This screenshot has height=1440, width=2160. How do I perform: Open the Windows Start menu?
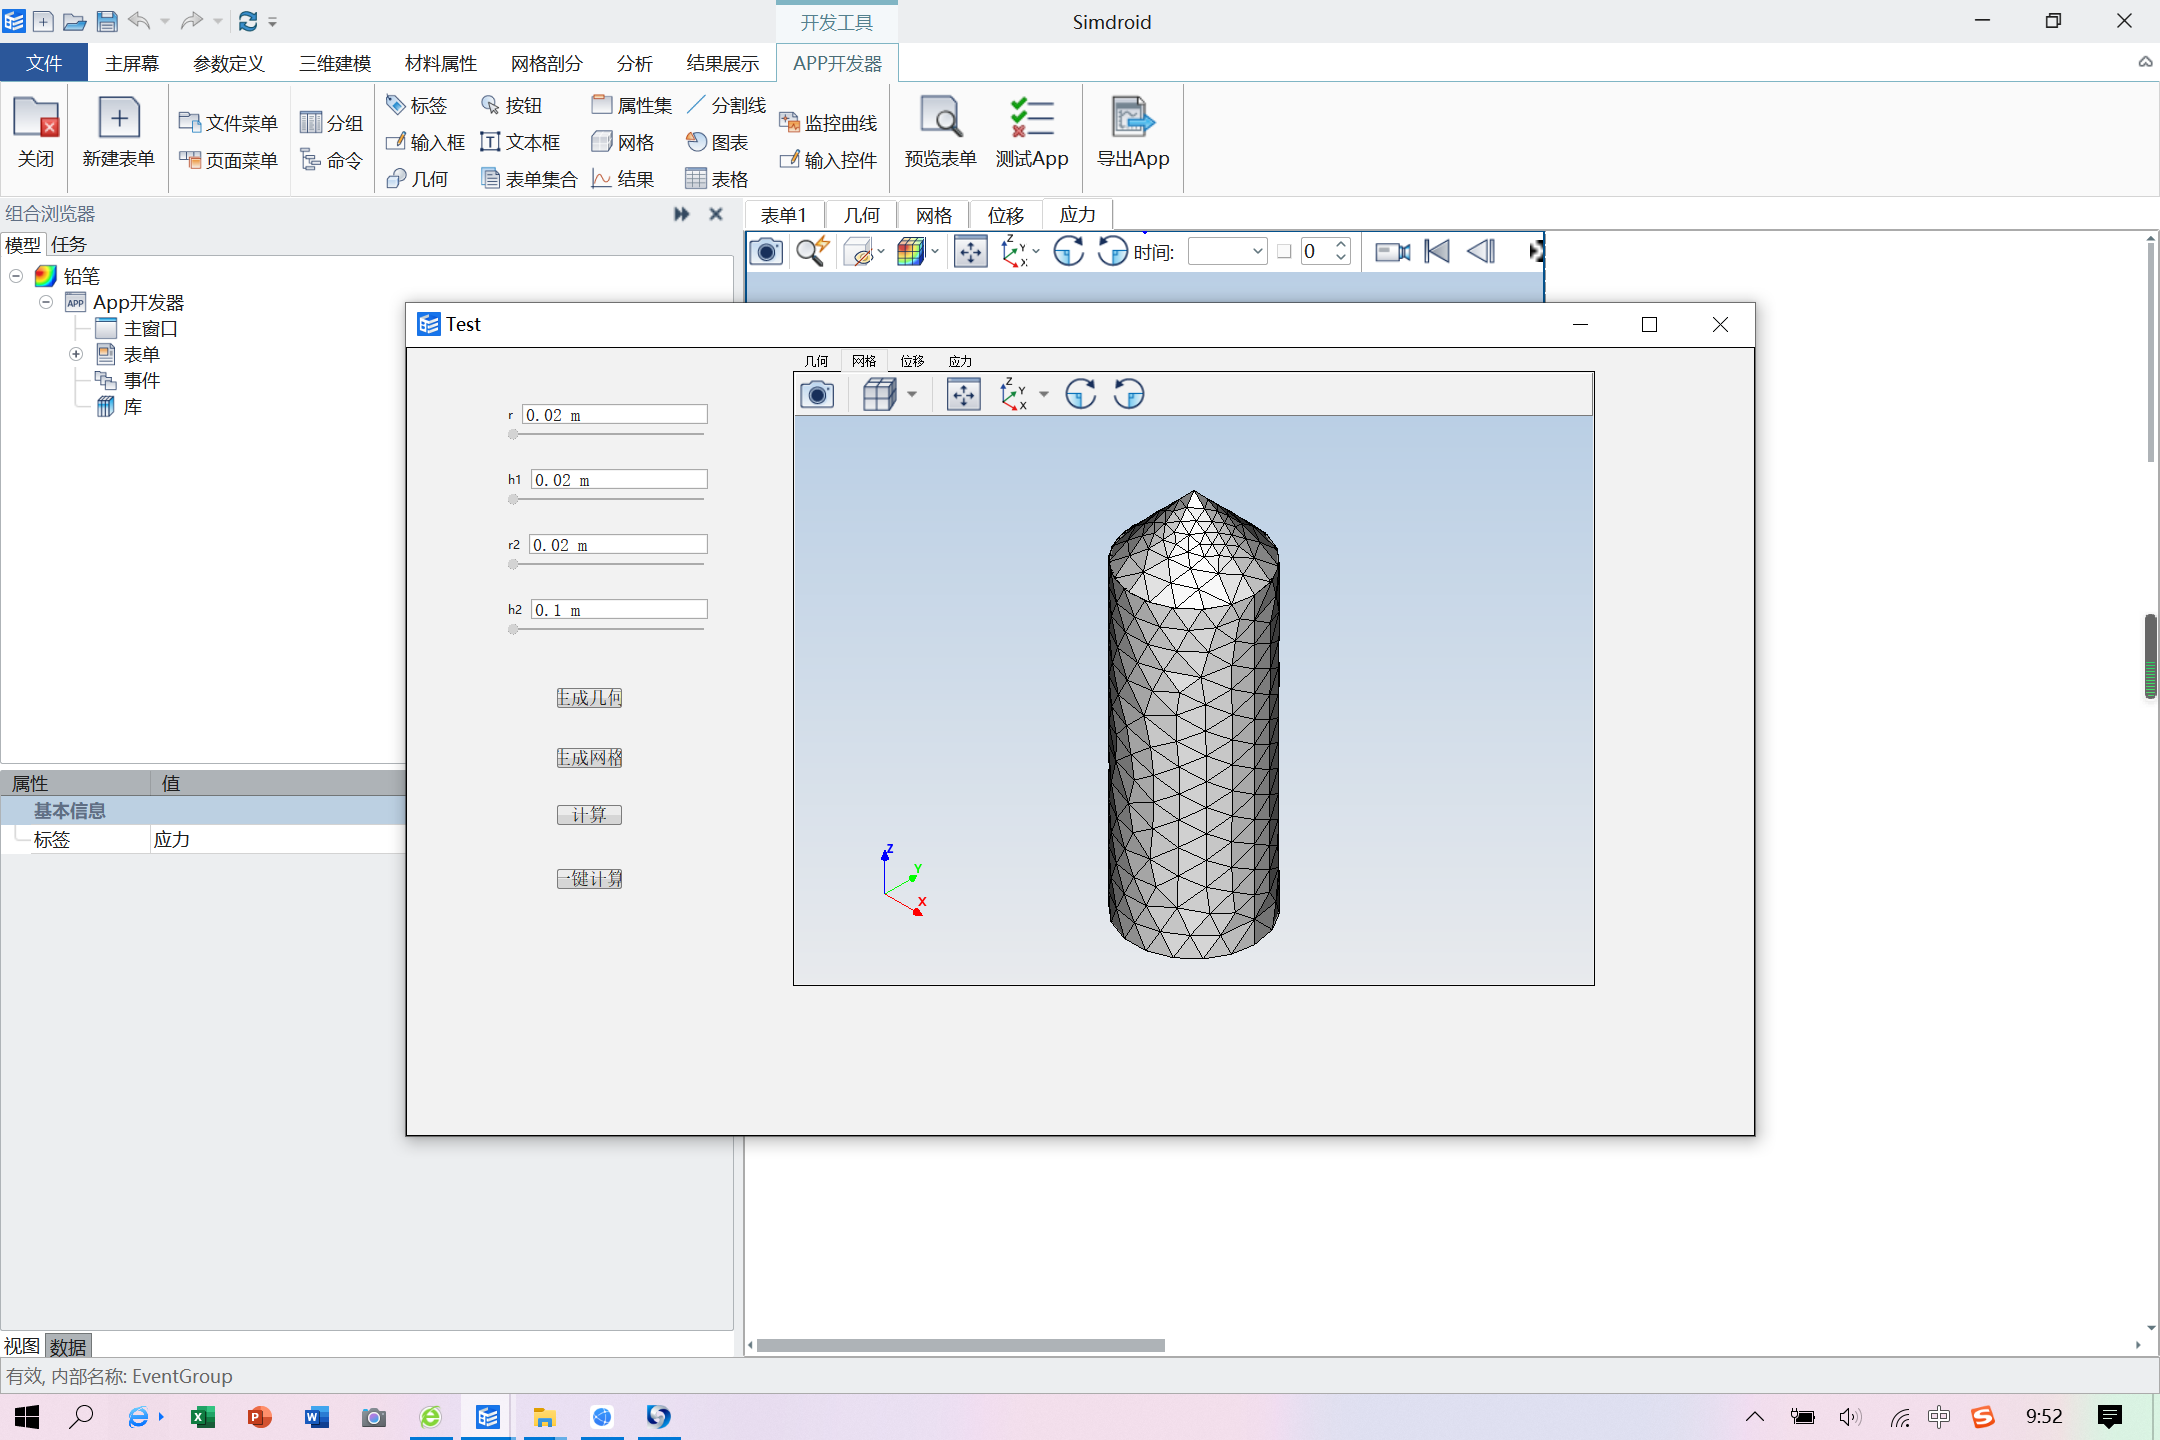pos(27,1417)
